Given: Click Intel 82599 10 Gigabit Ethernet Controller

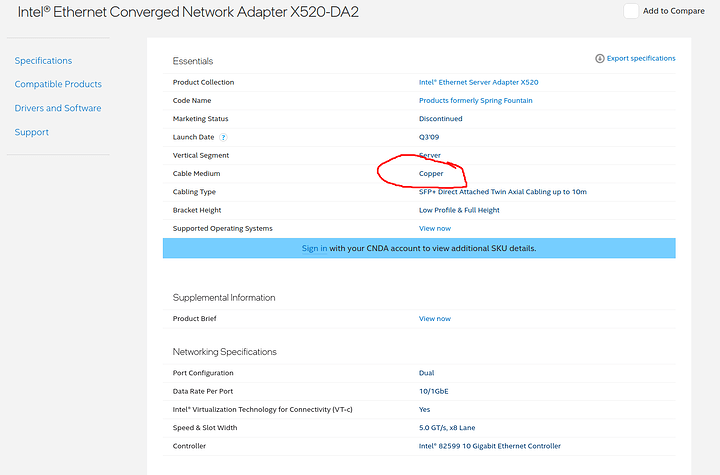Looking at the screenshot, I should 489,446.
